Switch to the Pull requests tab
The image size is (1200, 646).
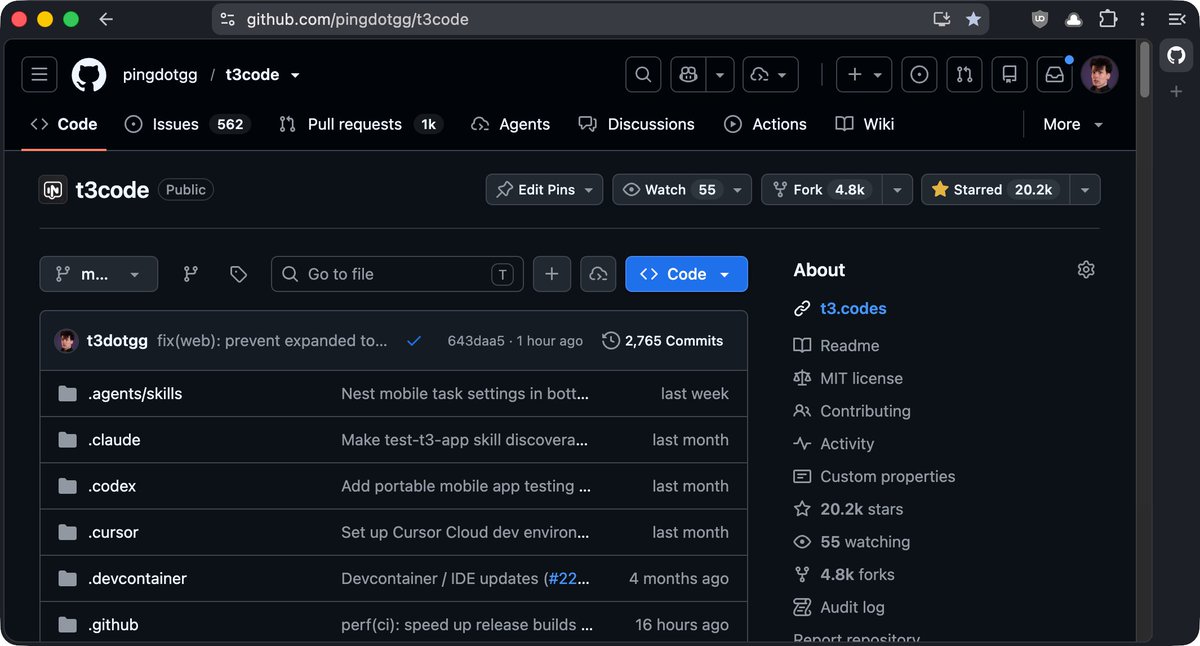point(360,124)
